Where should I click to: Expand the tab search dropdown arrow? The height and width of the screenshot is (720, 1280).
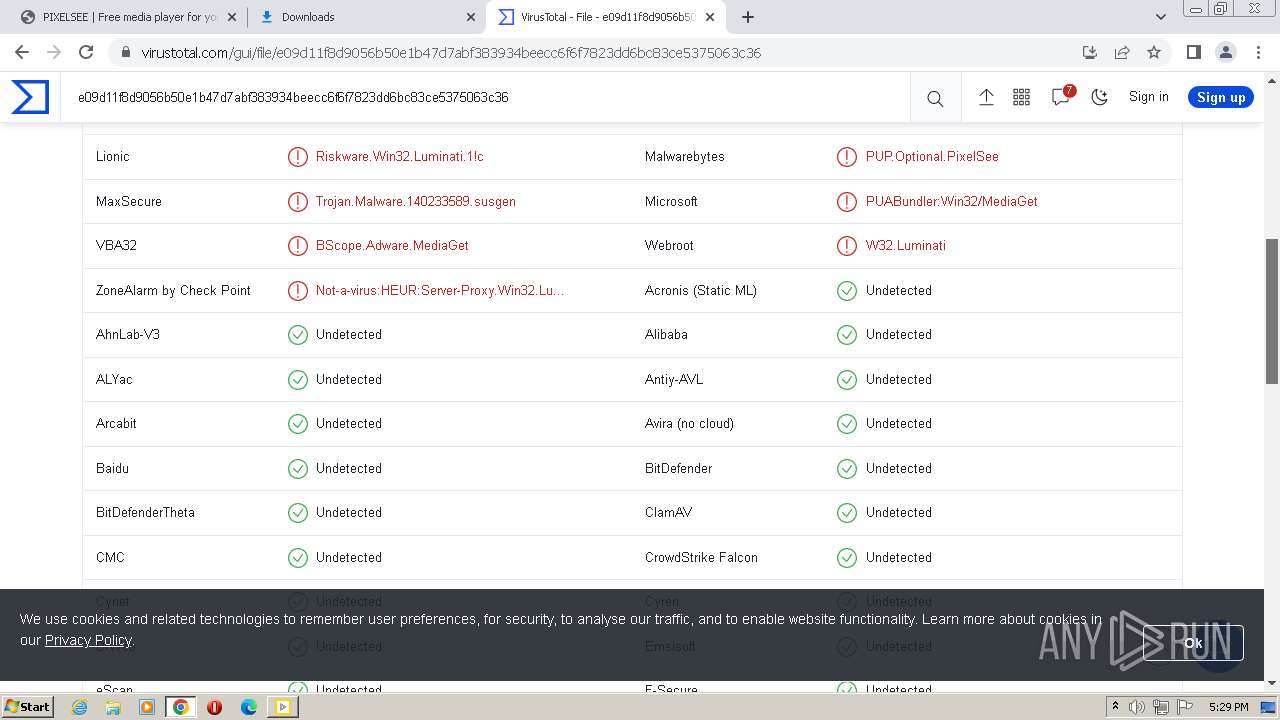pos(1160,17)
